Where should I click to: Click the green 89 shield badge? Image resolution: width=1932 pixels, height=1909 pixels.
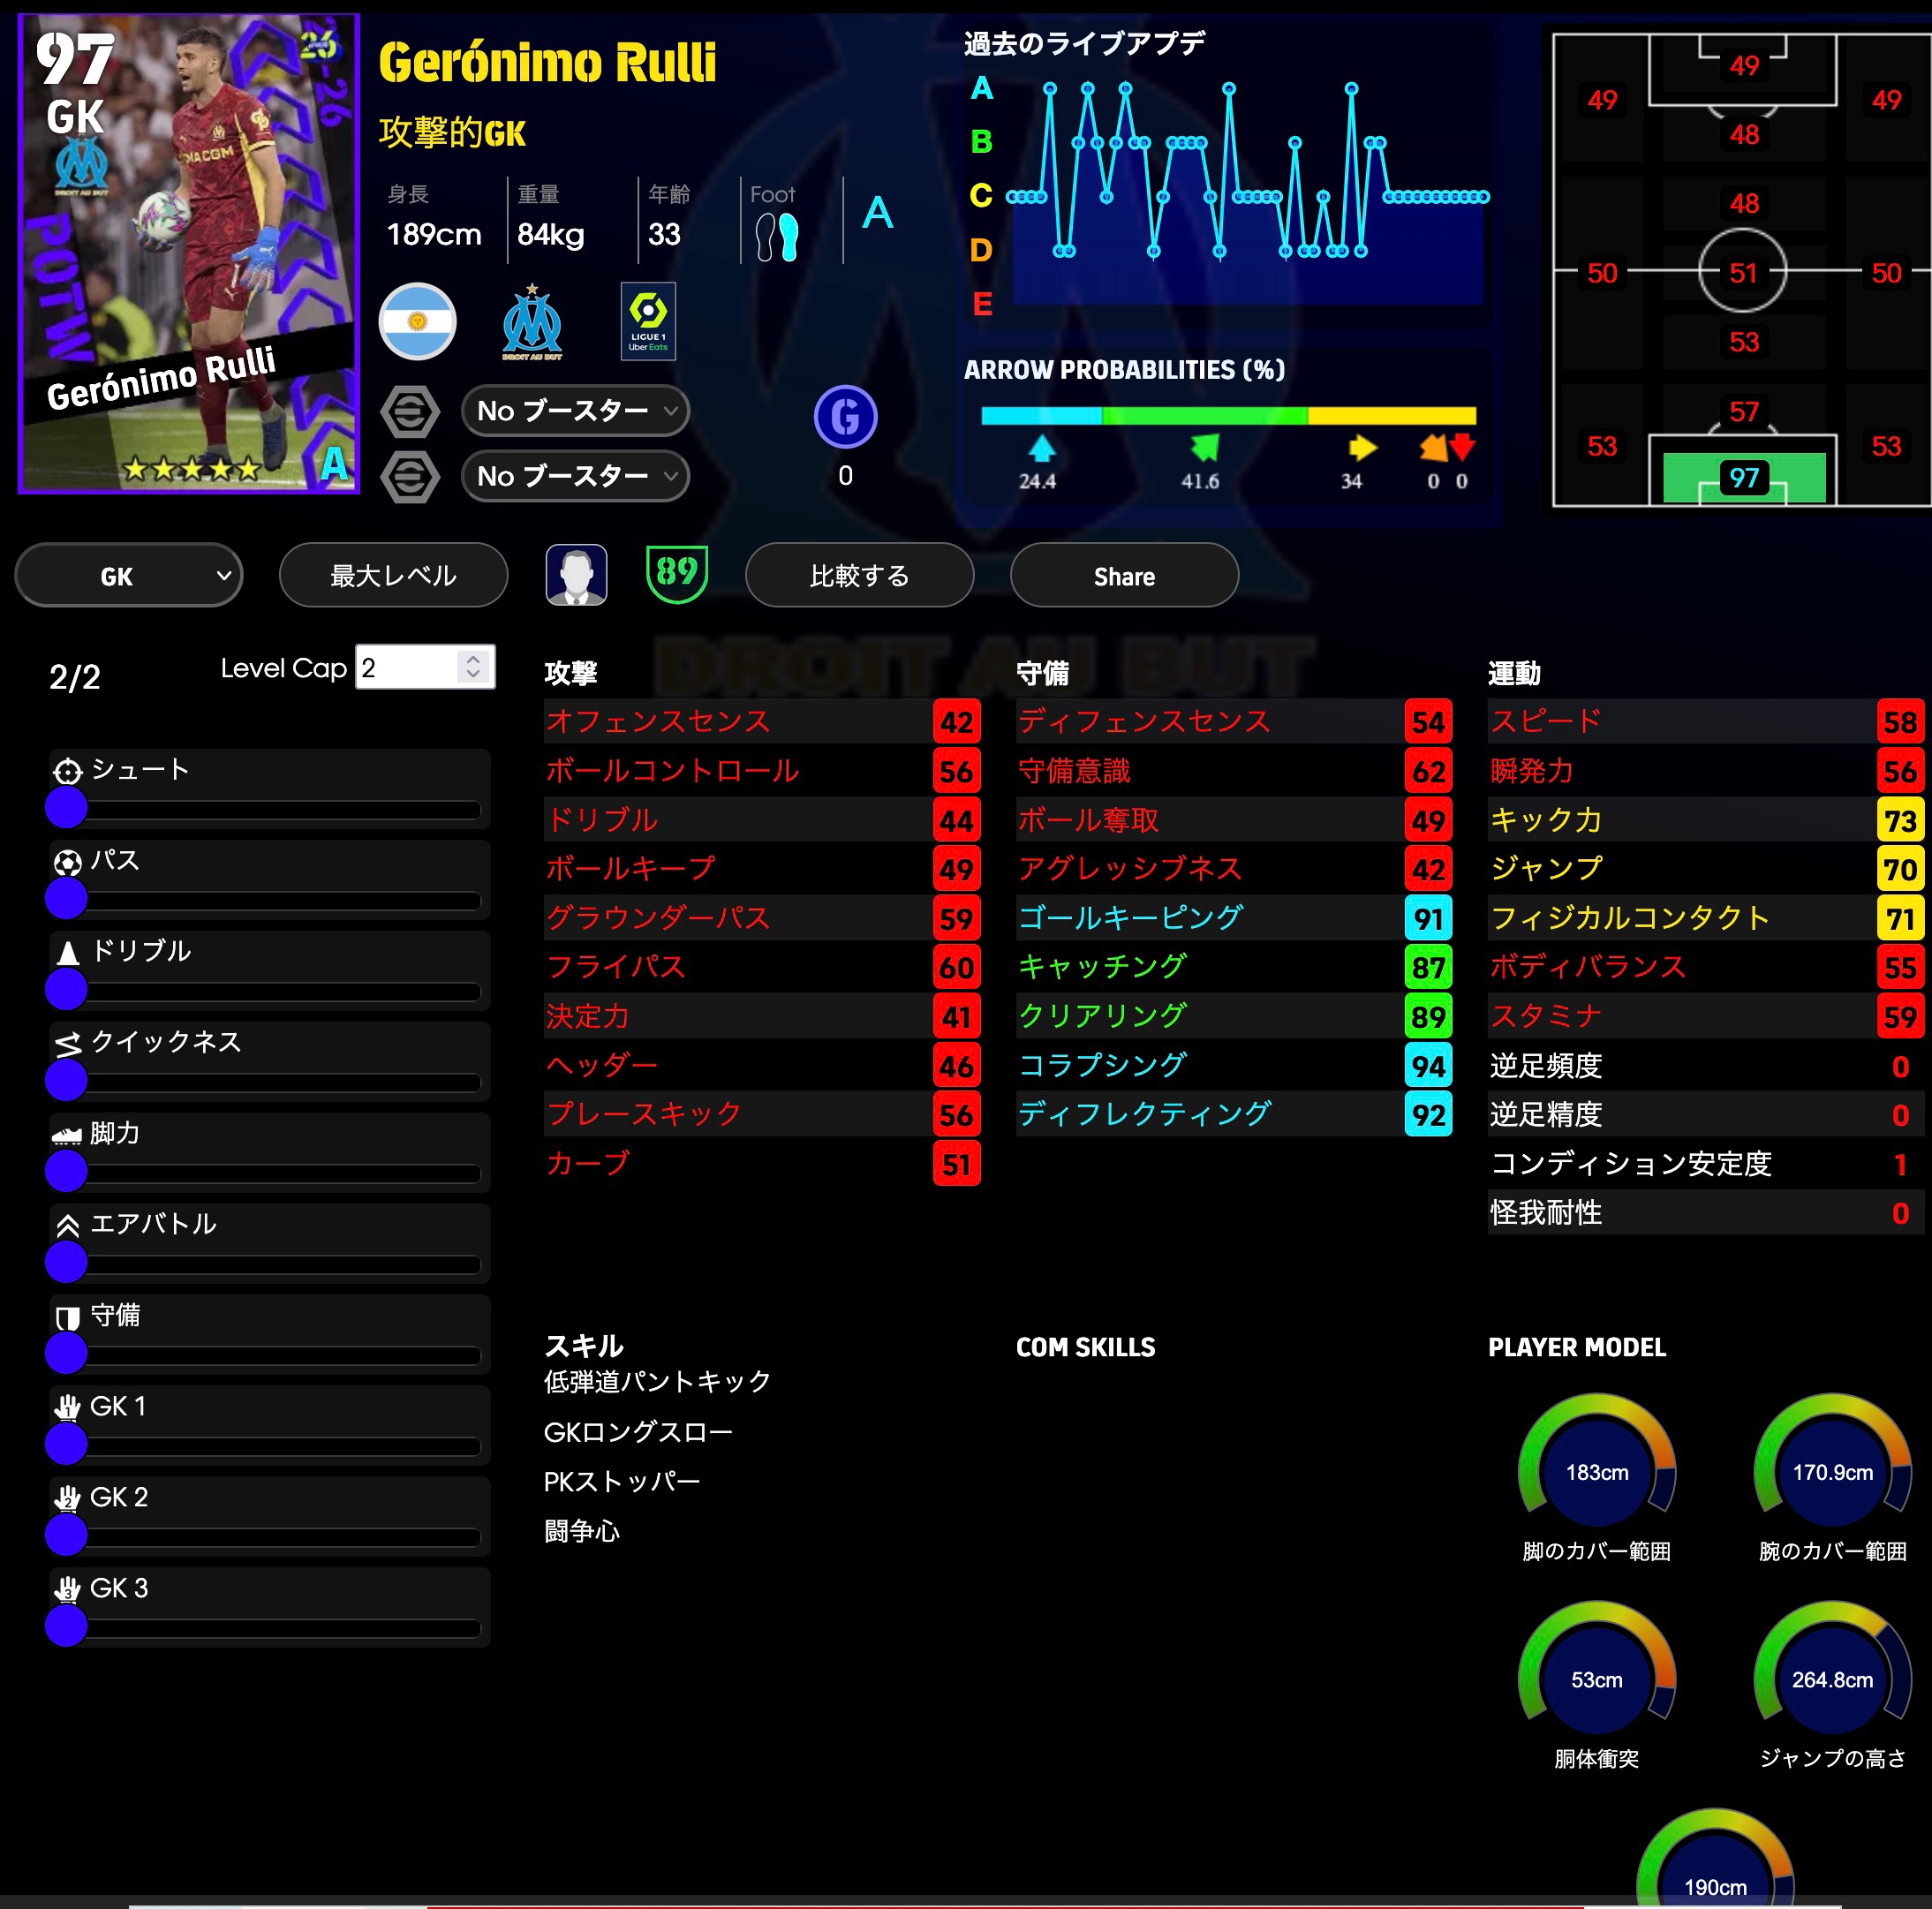677,574
